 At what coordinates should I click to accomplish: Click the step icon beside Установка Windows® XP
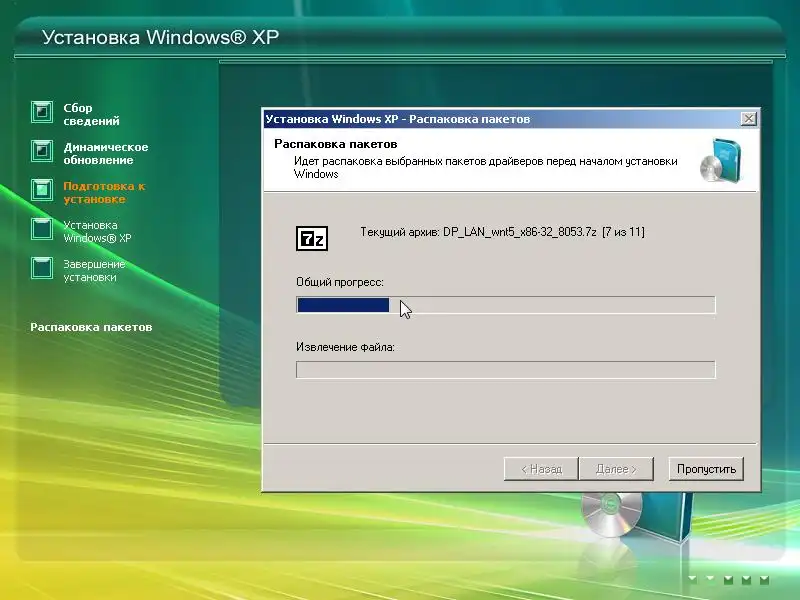click(x=42, y=229)
